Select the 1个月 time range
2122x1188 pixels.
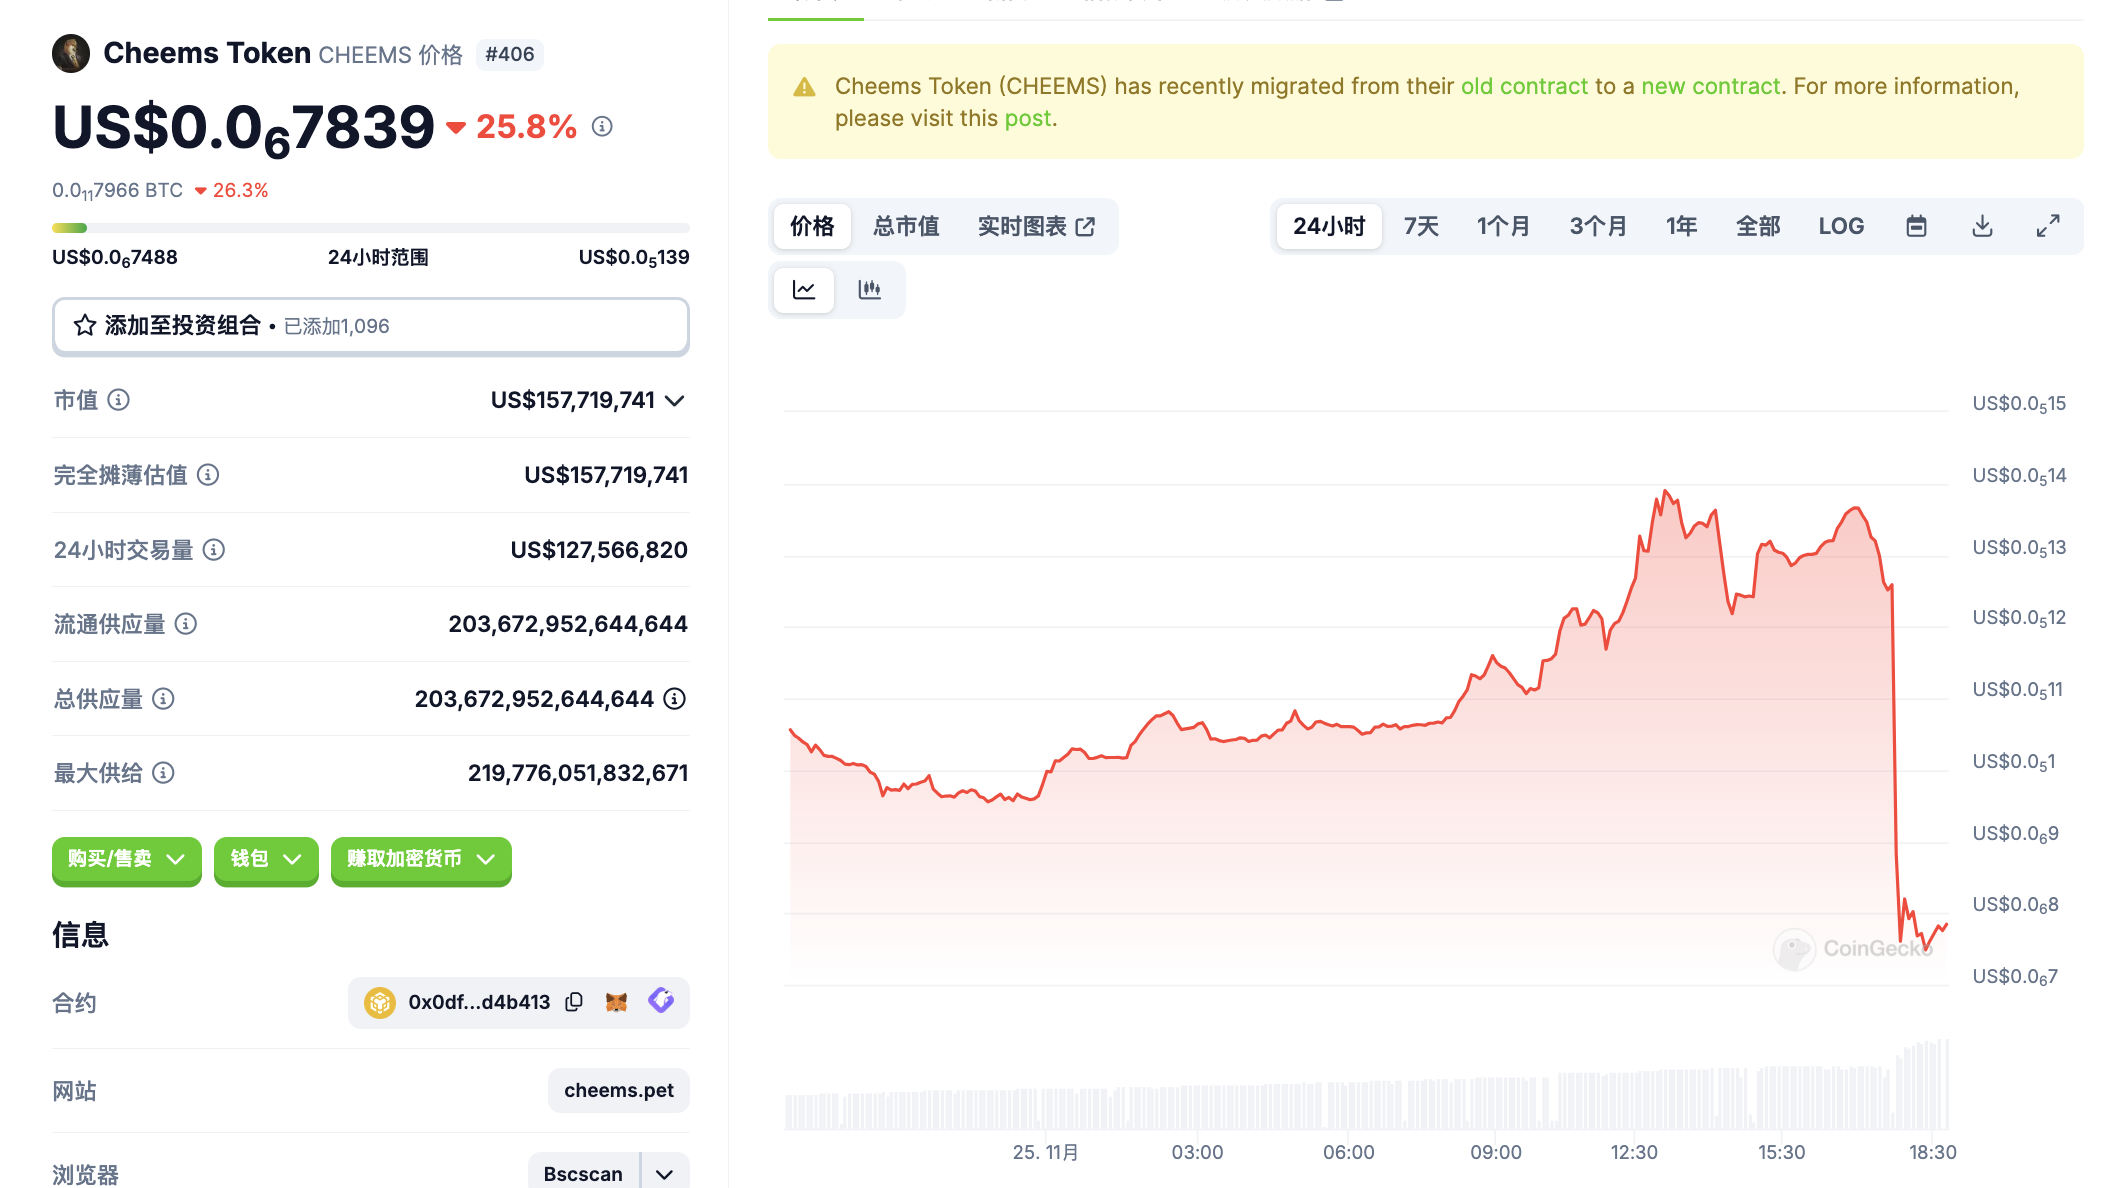click(1503, 226)
